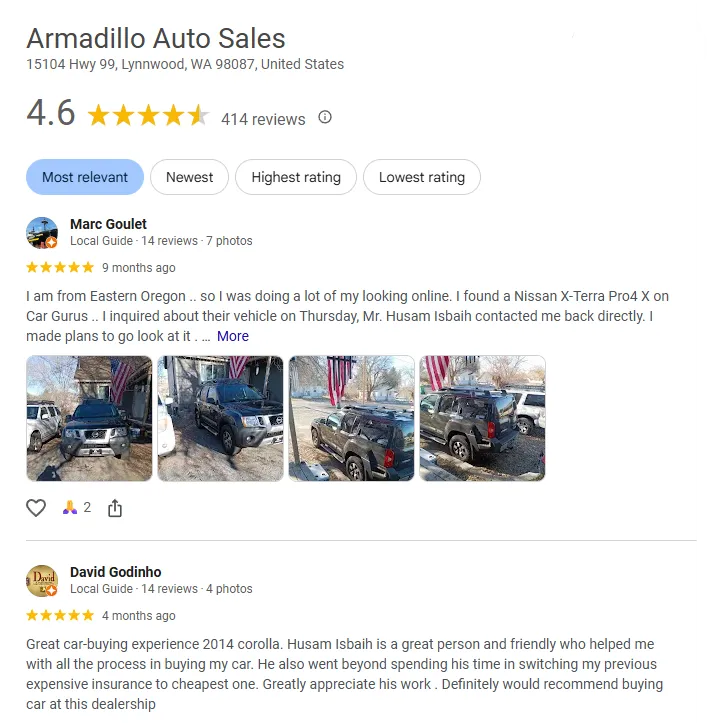This screenshot has height=723, width=708.
Task: Click the overall star rating display
Action: pos(149,115)
